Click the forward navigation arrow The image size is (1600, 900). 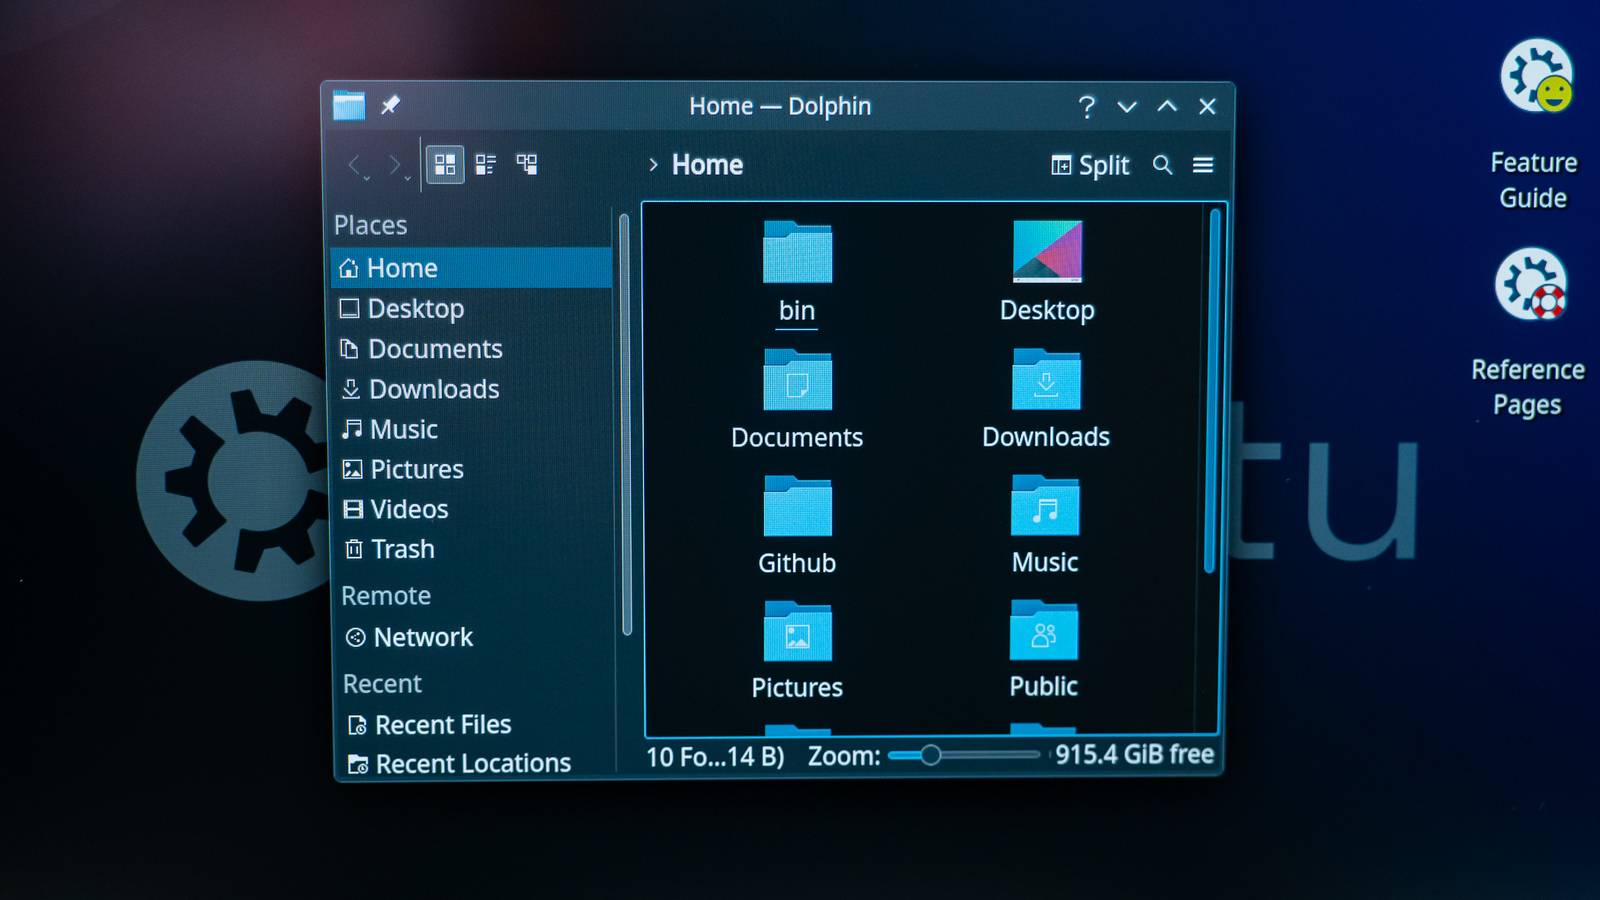click(392, 164)
